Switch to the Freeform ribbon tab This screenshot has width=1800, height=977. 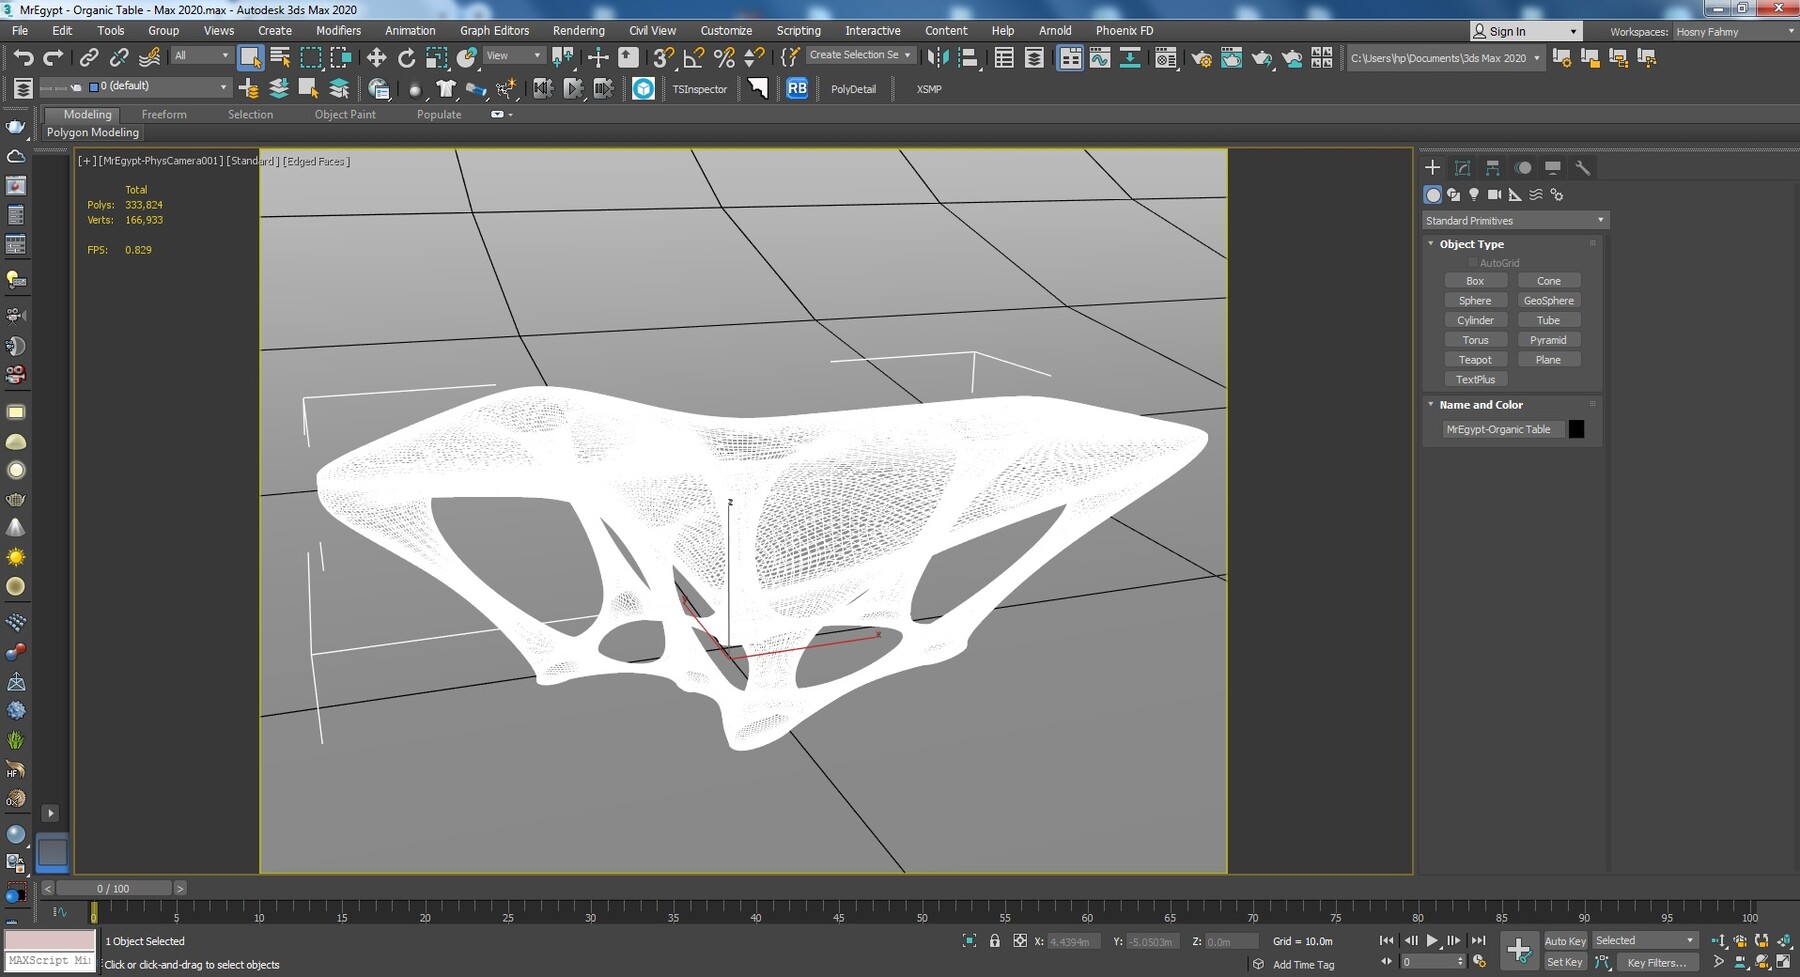tap(164, 115)
